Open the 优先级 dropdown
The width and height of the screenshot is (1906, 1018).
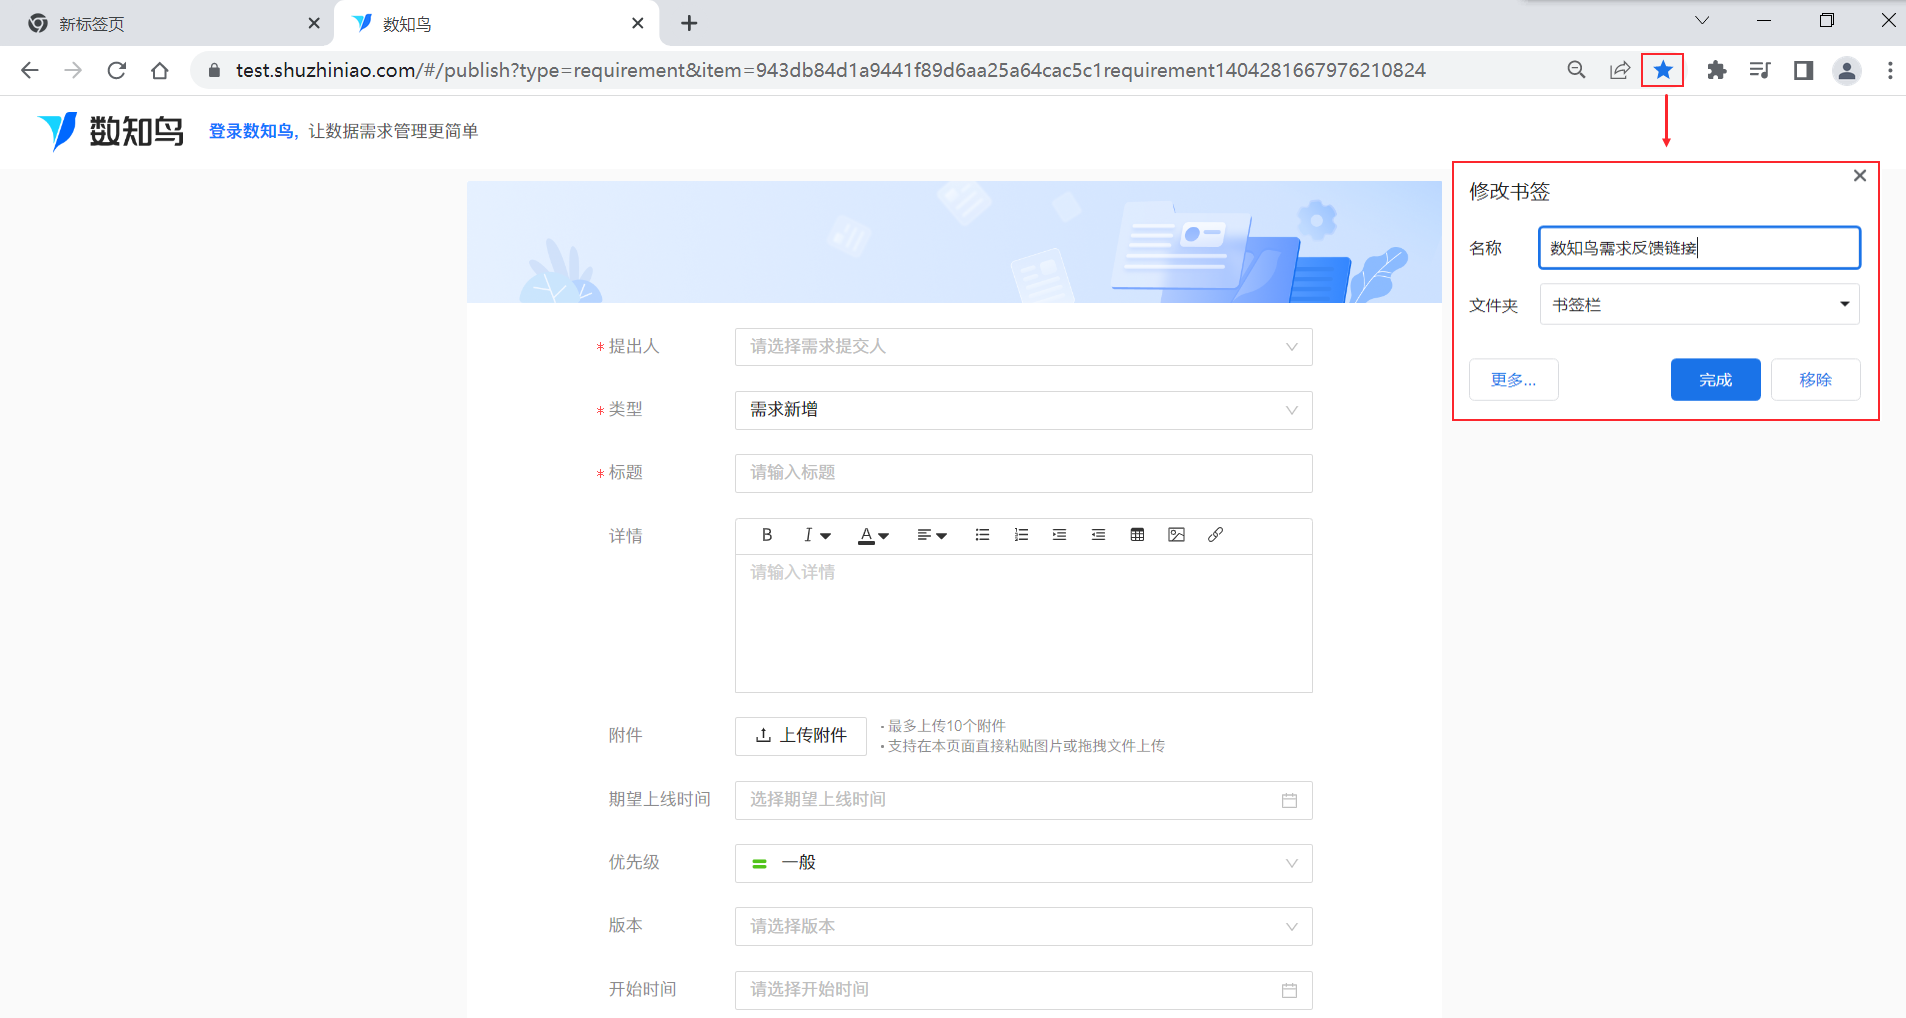pos(1023,863)
